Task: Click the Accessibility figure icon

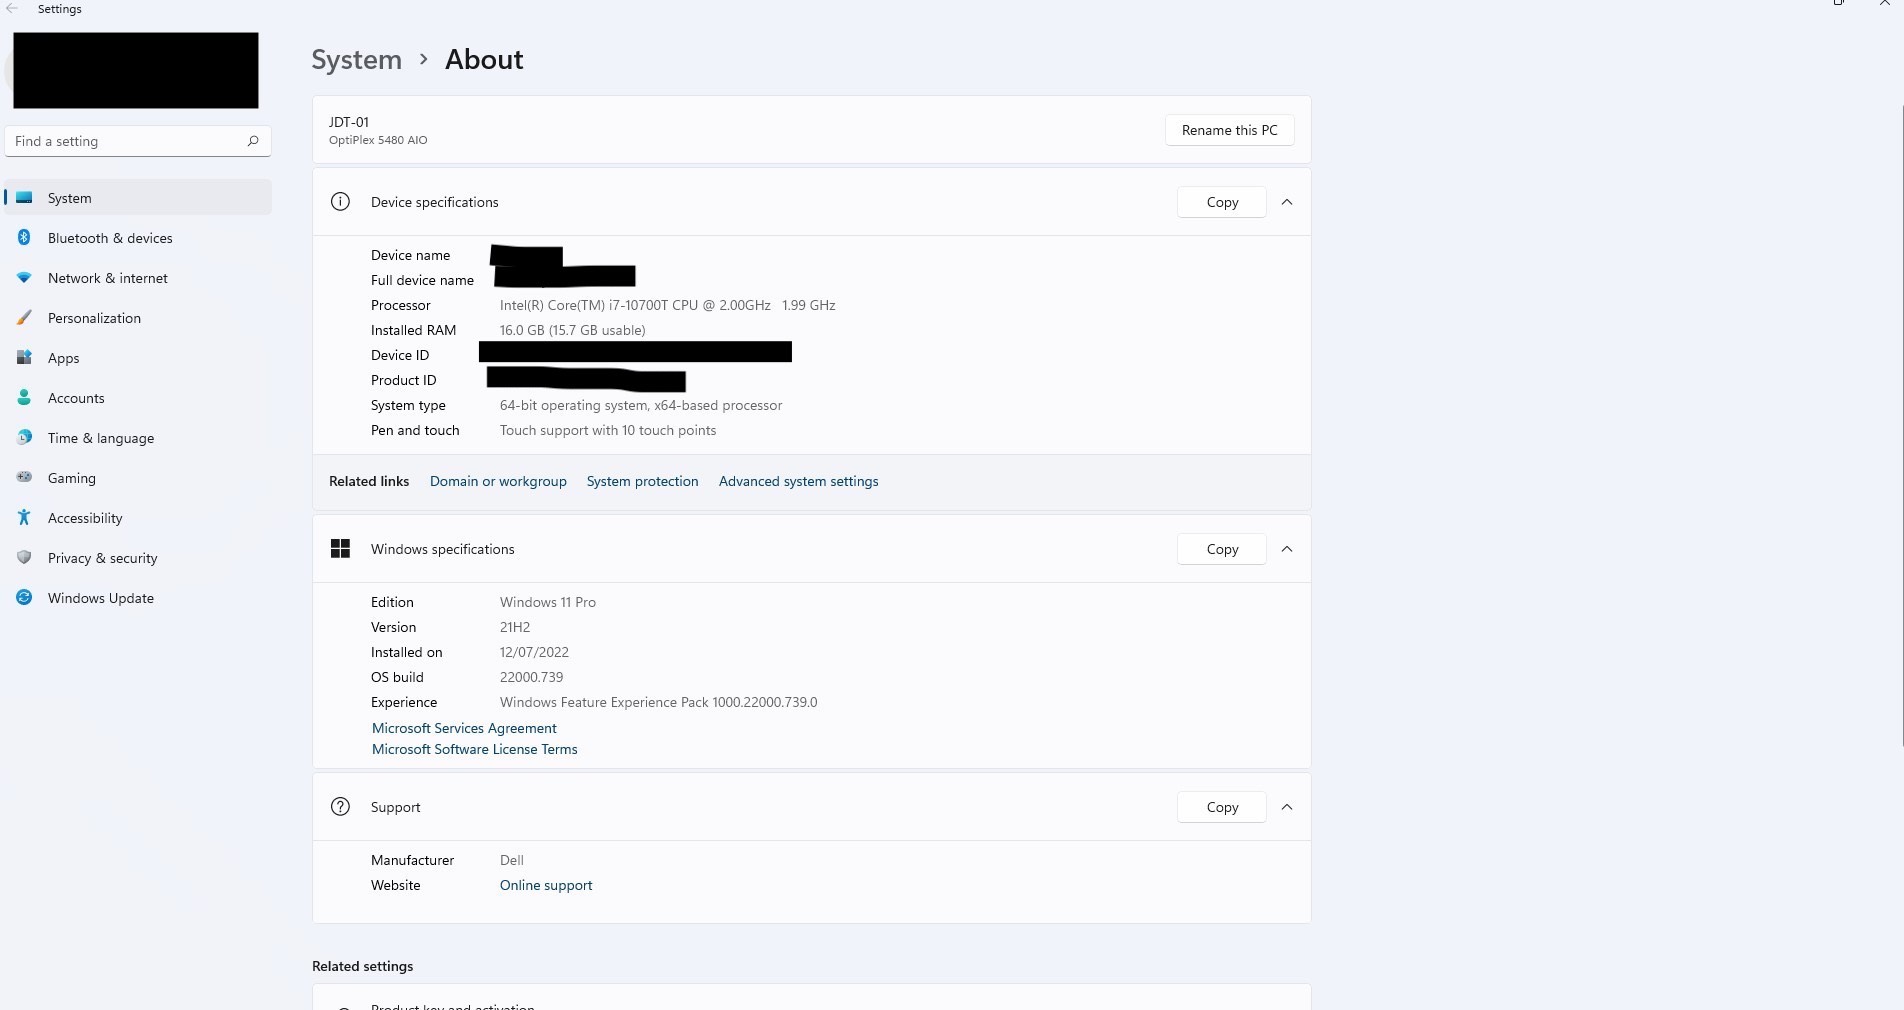Action: pos(24,517)
